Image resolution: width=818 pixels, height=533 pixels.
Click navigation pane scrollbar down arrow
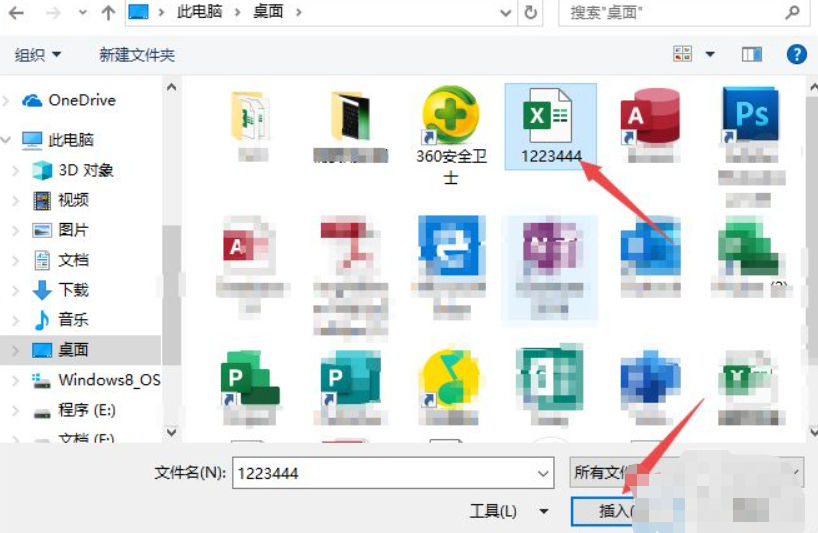click(171, 432)
